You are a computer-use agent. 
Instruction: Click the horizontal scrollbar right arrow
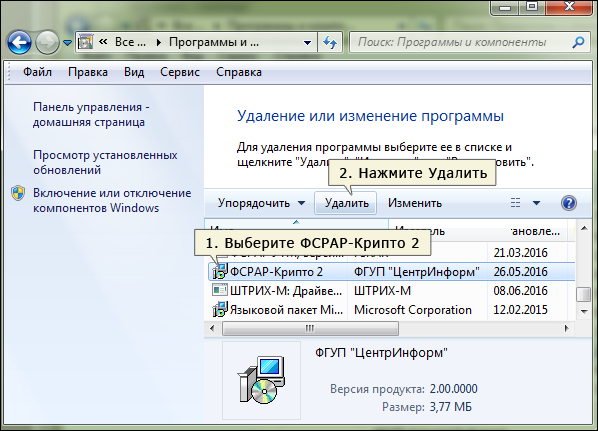coord(566,328)
